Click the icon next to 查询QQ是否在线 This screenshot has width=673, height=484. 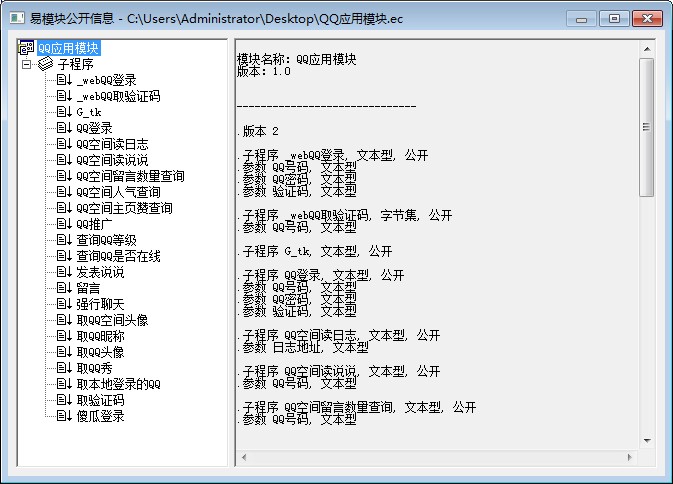pyautogui.click(x=64, y=256)
